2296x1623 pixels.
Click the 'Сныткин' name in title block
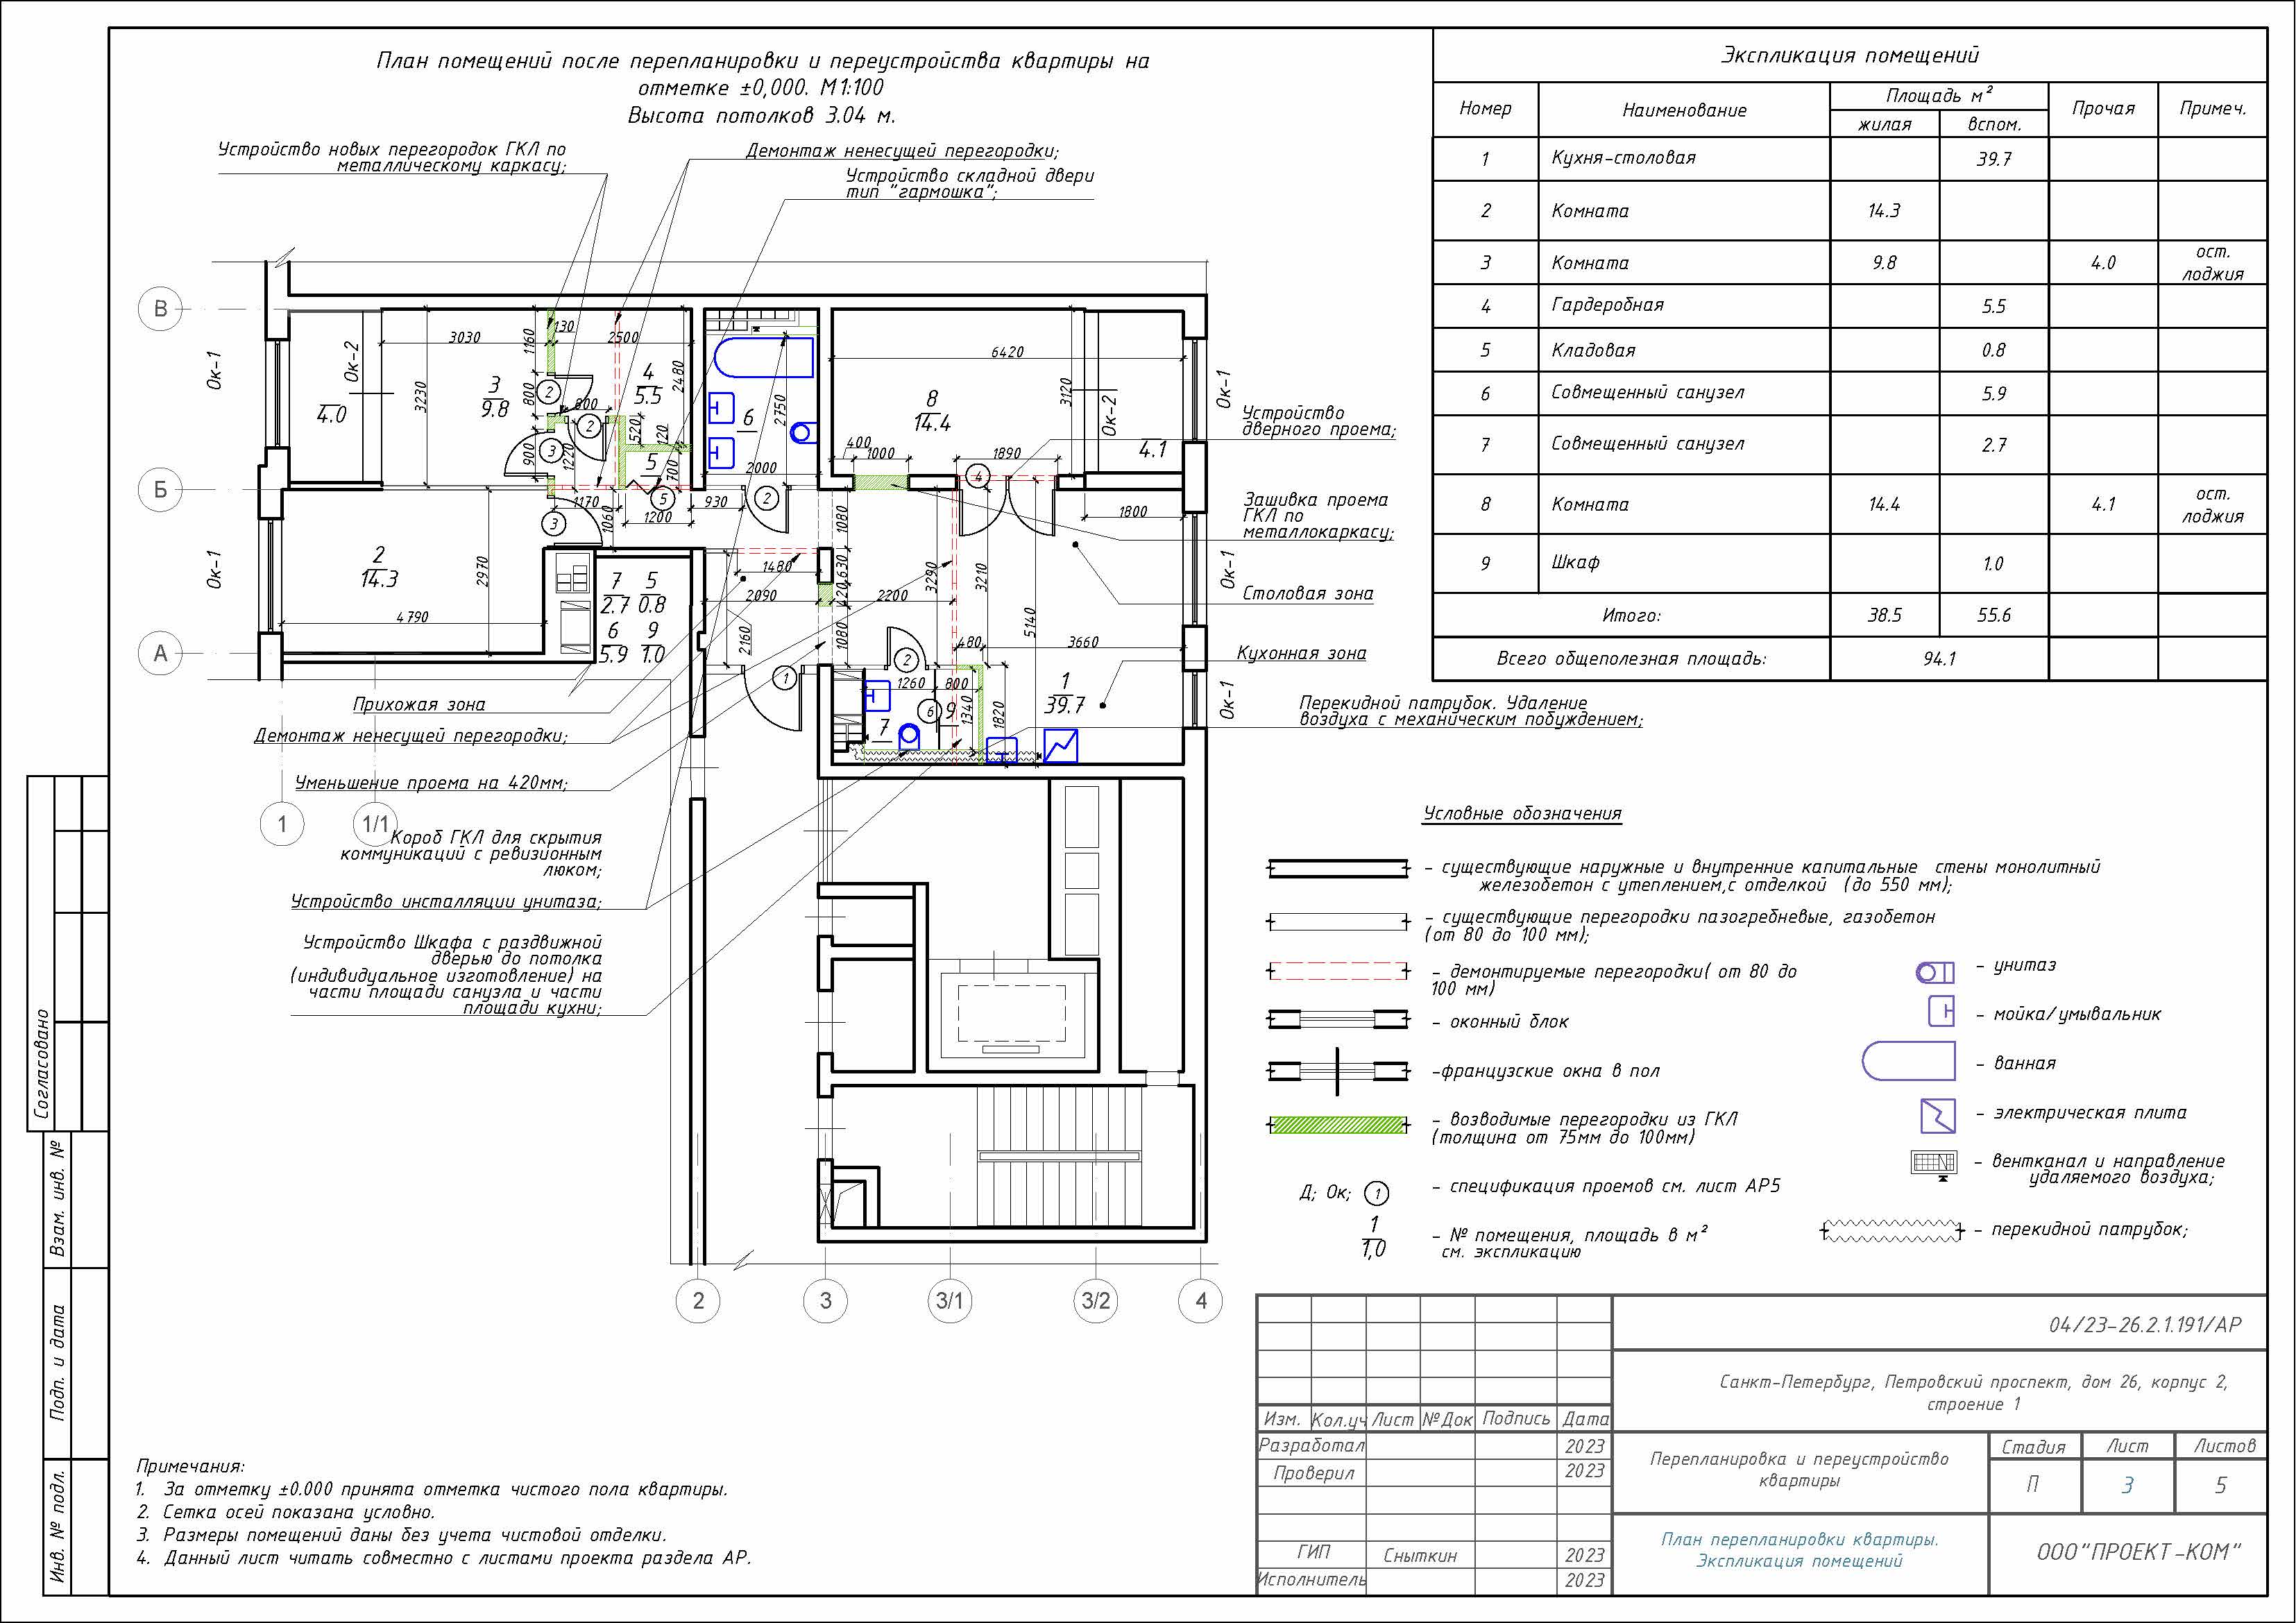point(1420,1556)
